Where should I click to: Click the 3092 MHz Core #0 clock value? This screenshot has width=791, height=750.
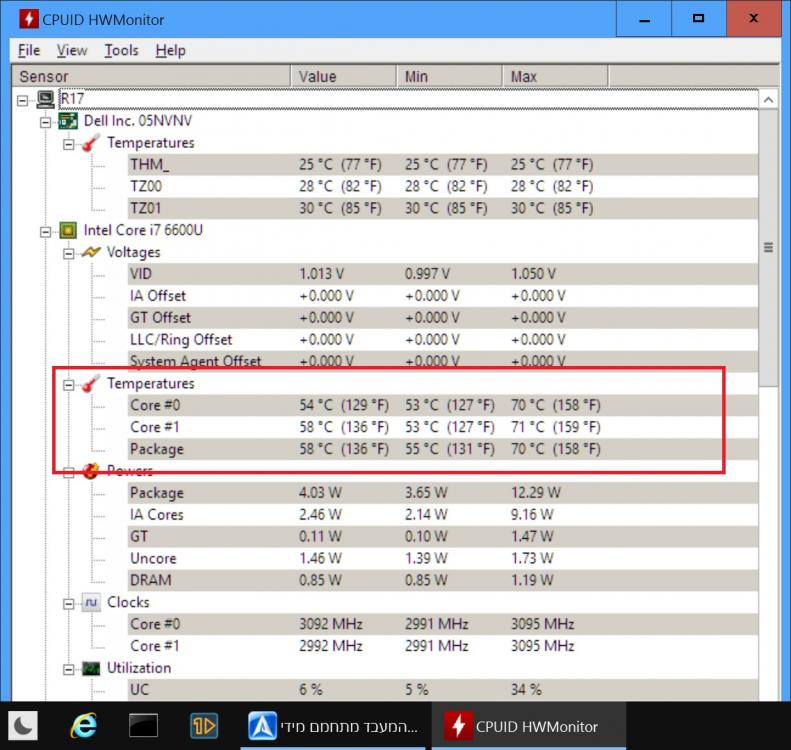330,624
